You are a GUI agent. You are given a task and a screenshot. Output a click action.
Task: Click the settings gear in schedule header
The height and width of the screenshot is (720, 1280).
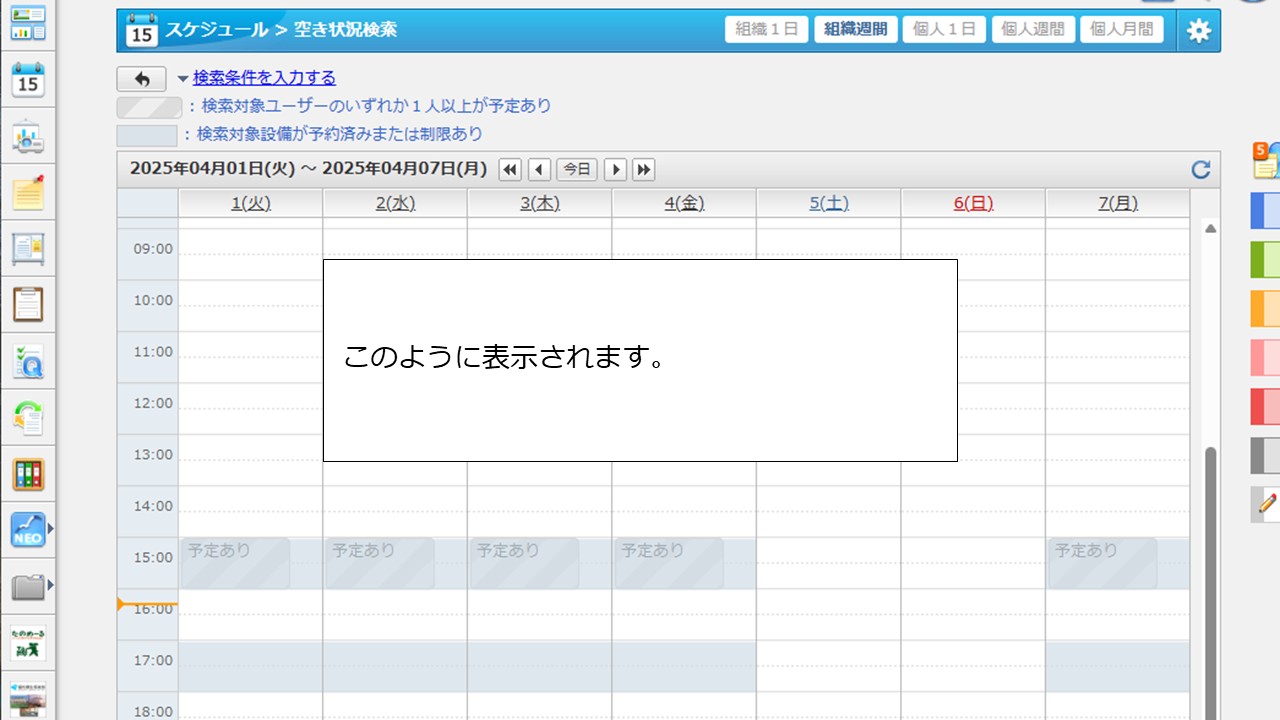click(1198, 31)
